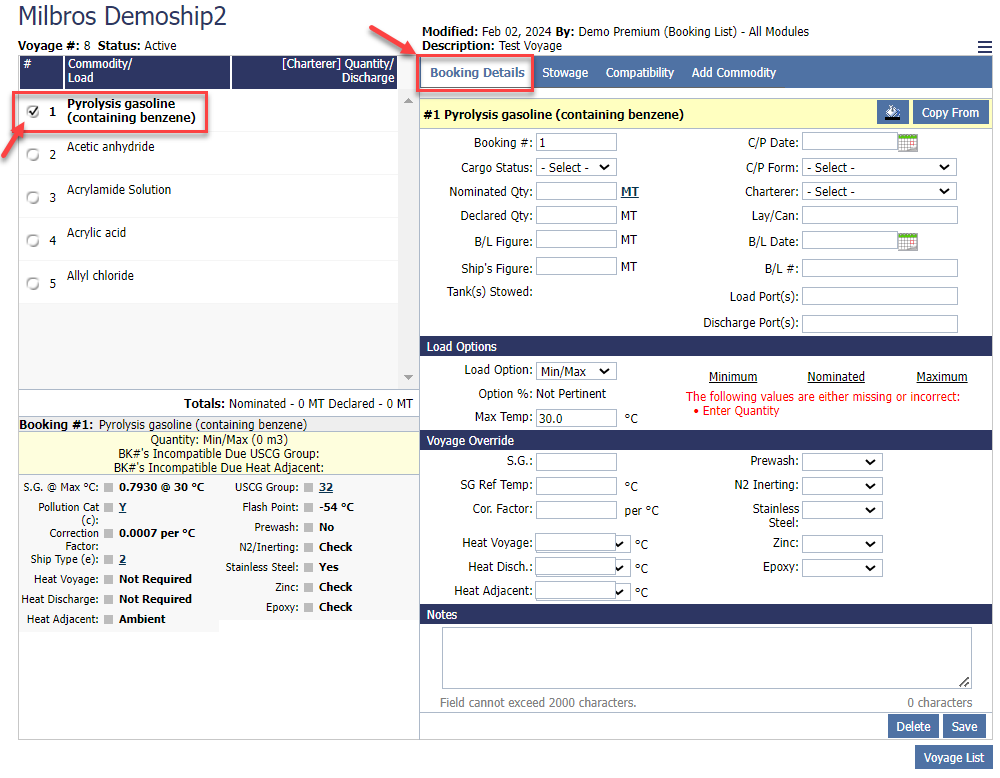The image size is (1000, 778).
Task: Select the Allyl chloride radio button
Action: (33, 284)
